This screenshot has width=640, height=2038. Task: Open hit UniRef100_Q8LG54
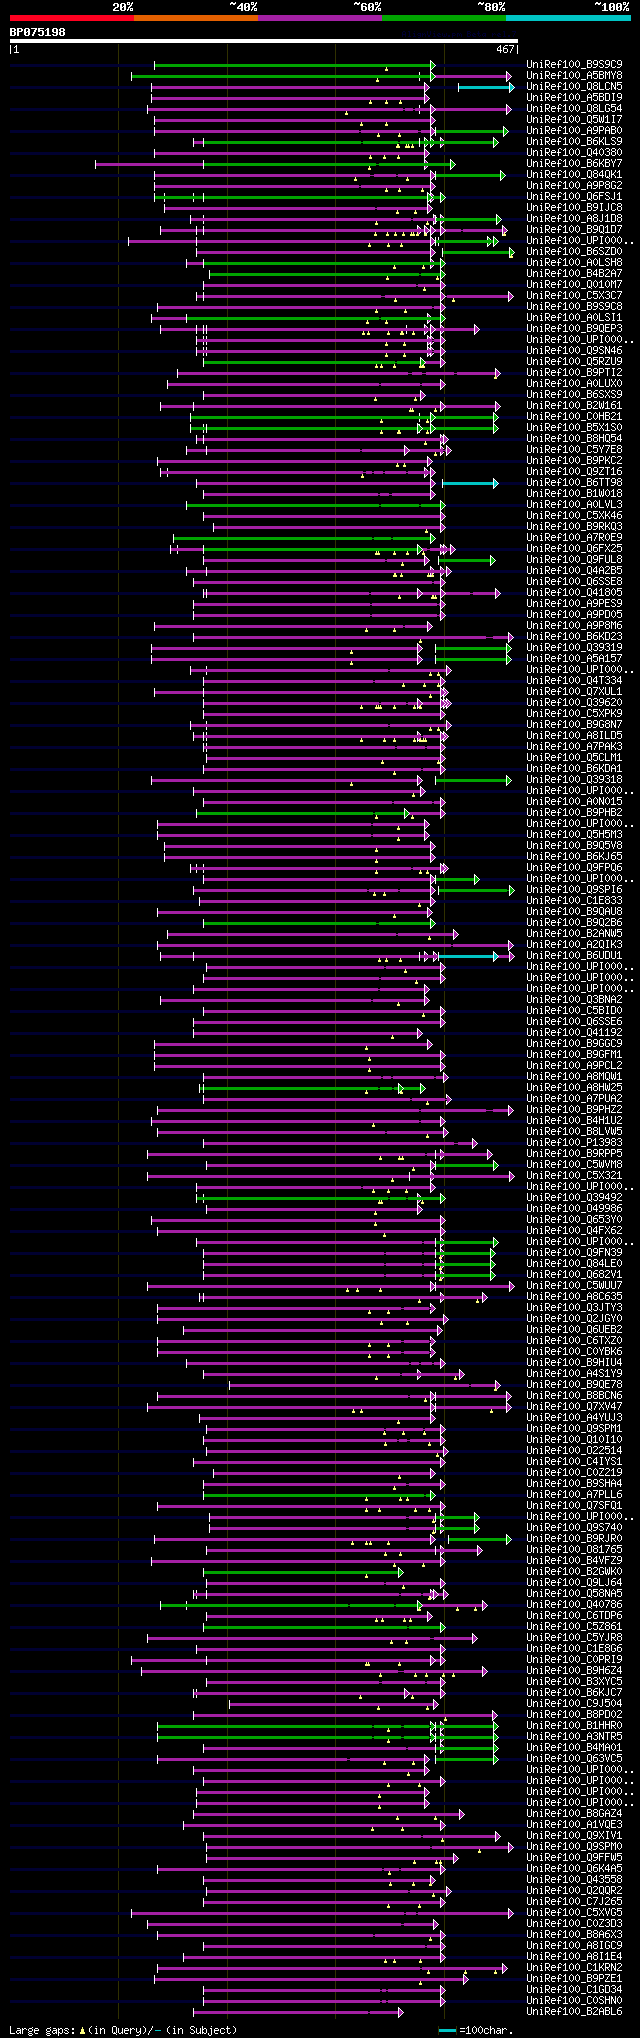(x=574, y=108)
